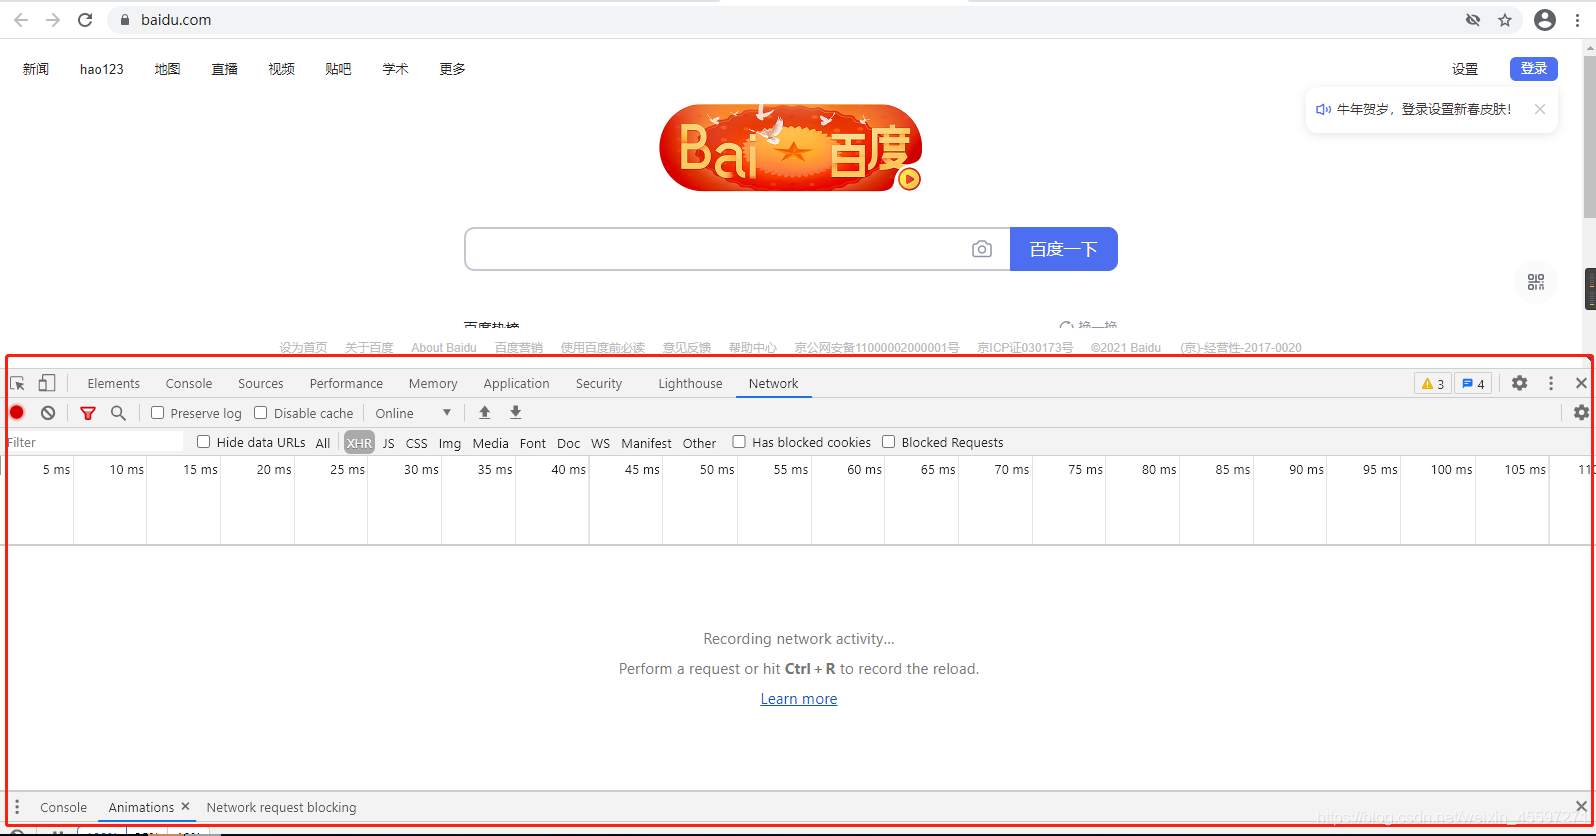Screen dimensions: 1596x836
Task: Open DevTools customize three-dot menu
Action: (x=1551, y=383)
